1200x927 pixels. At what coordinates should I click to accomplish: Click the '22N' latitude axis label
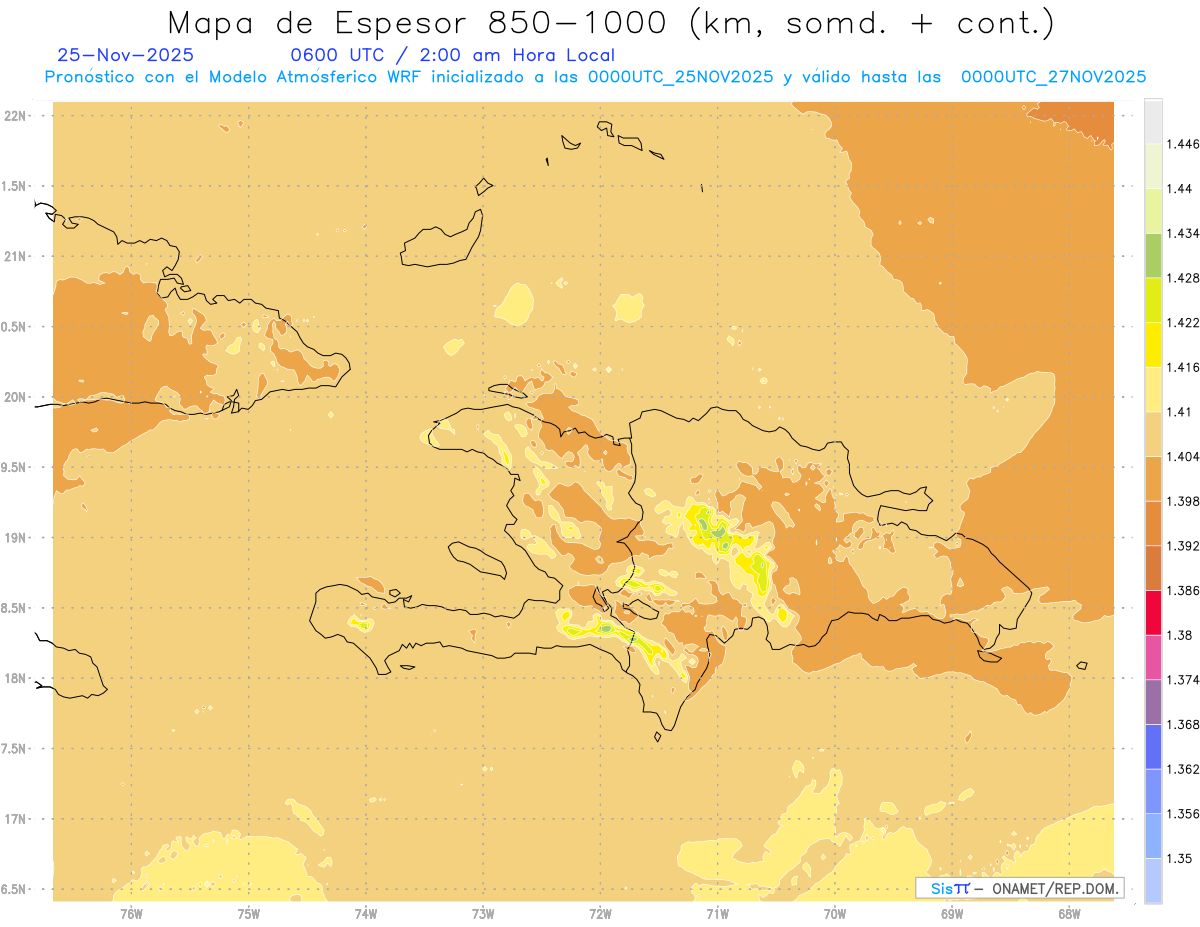(16, 116)
